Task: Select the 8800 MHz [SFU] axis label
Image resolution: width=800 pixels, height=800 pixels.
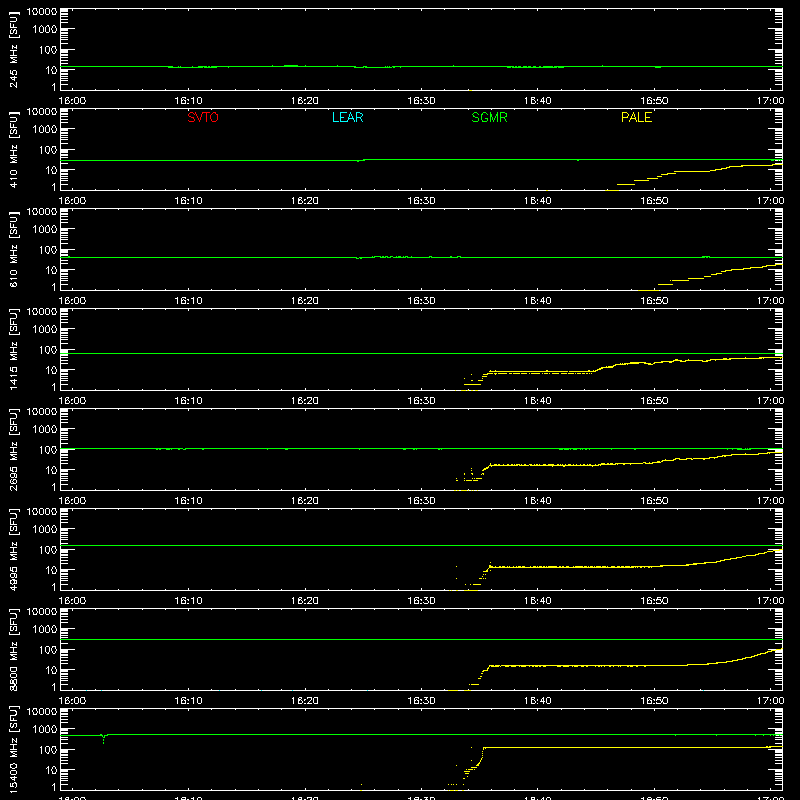Action: point(14,649)
